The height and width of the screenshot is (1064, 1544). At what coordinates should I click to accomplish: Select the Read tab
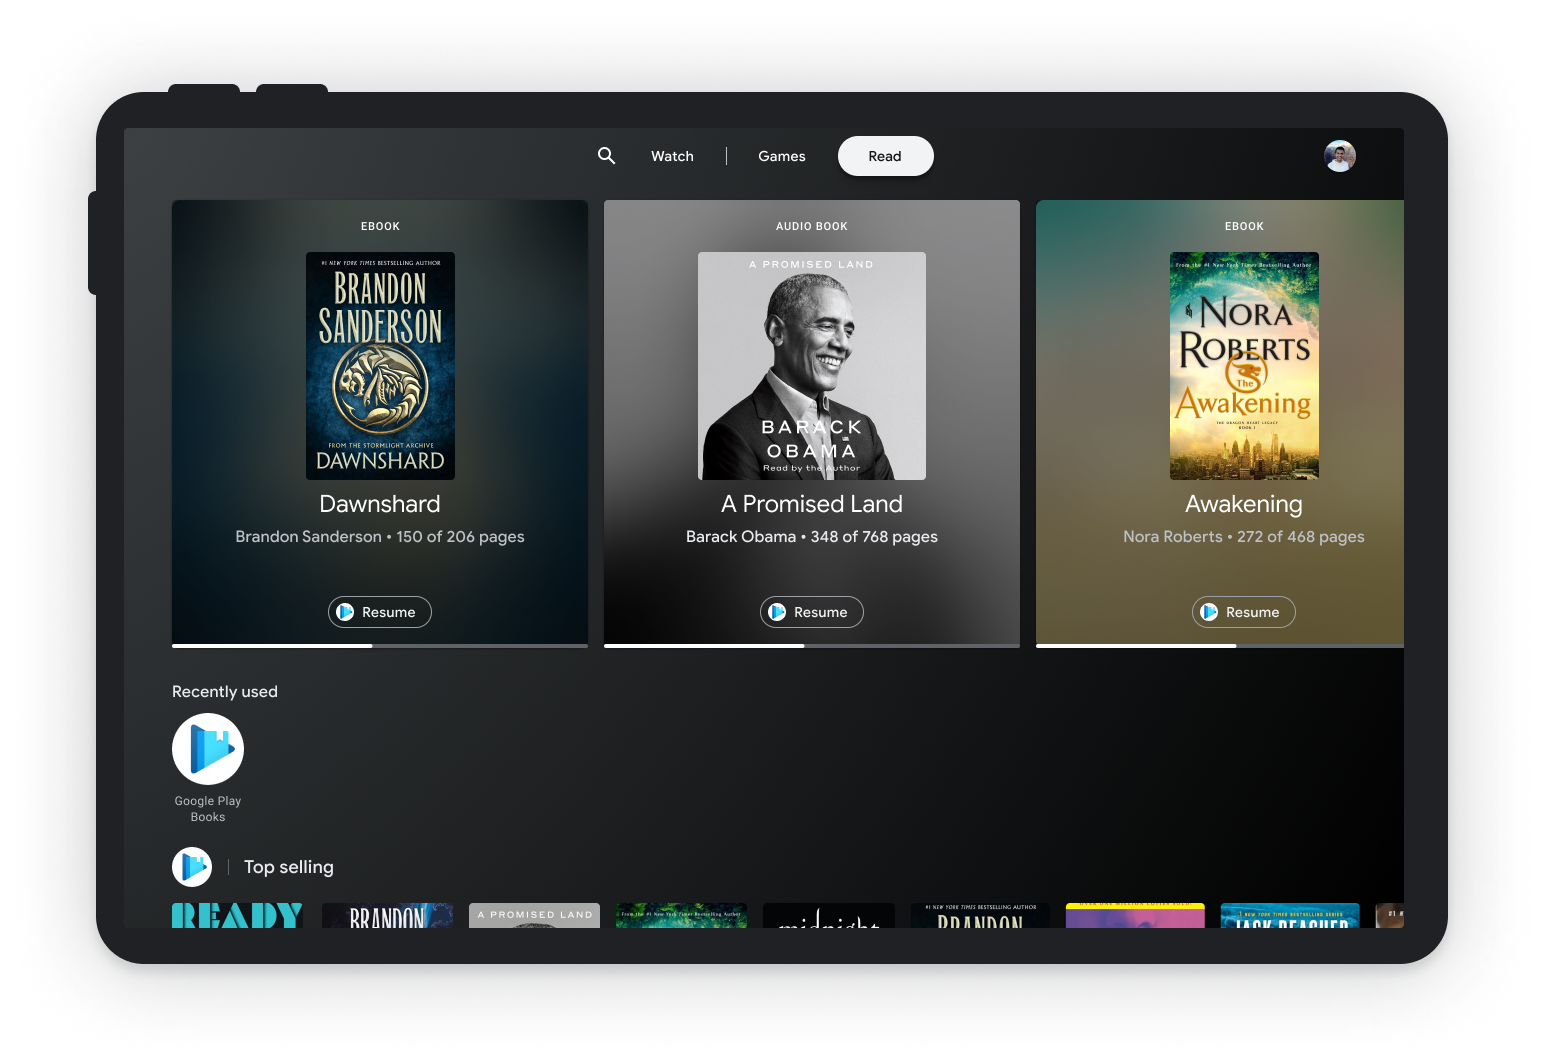(885, 156)
